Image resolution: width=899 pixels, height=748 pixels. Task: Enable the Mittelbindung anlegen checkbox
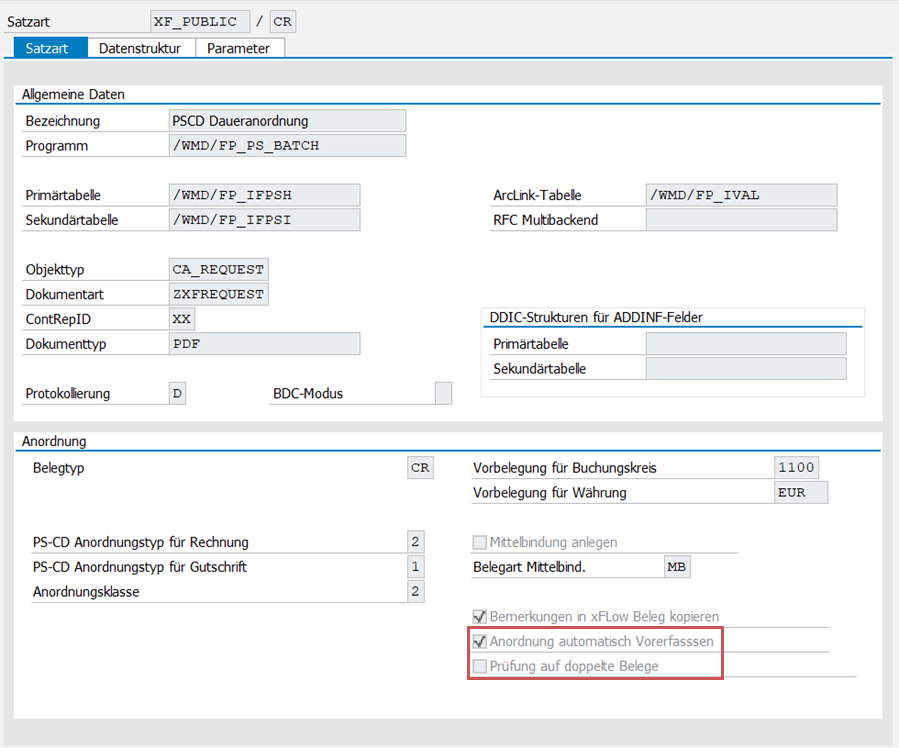tap(479, 541)
